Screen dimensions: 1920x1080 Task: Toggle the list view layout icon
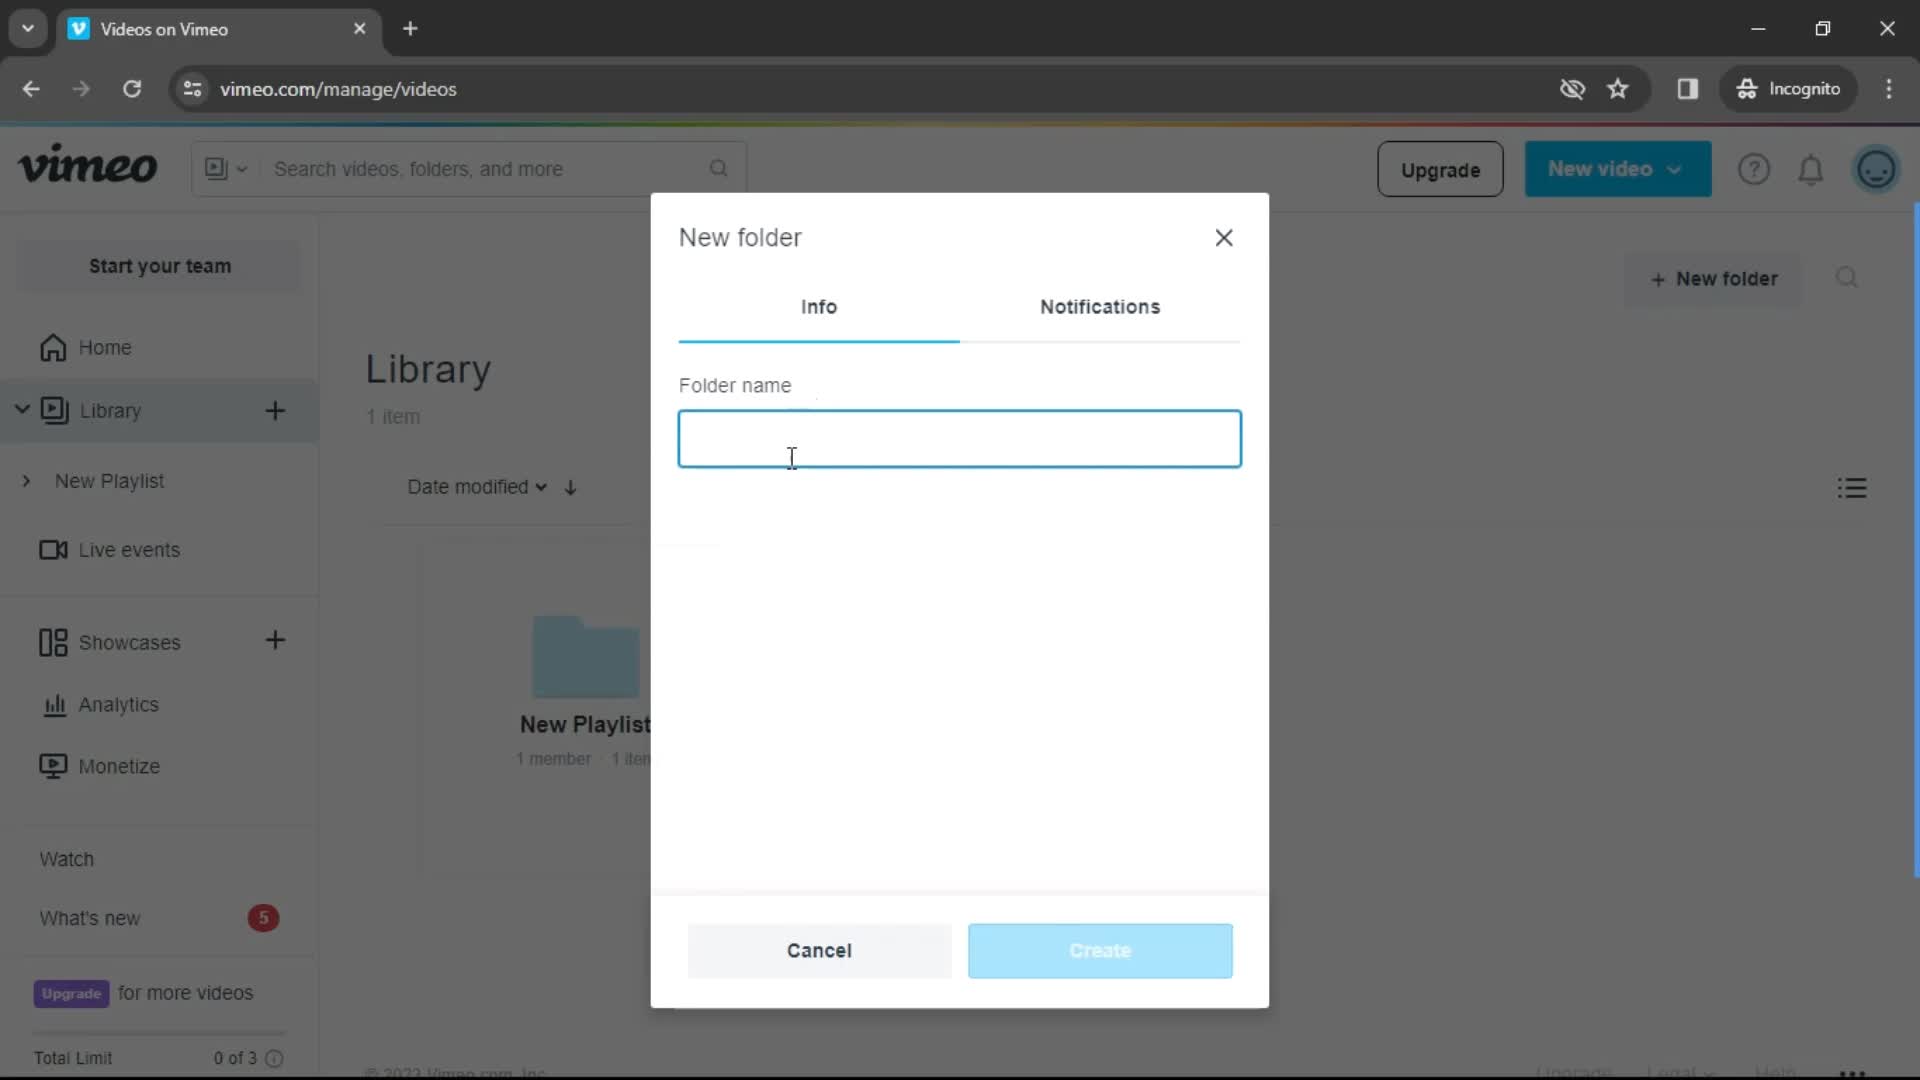click(1853, 488)
